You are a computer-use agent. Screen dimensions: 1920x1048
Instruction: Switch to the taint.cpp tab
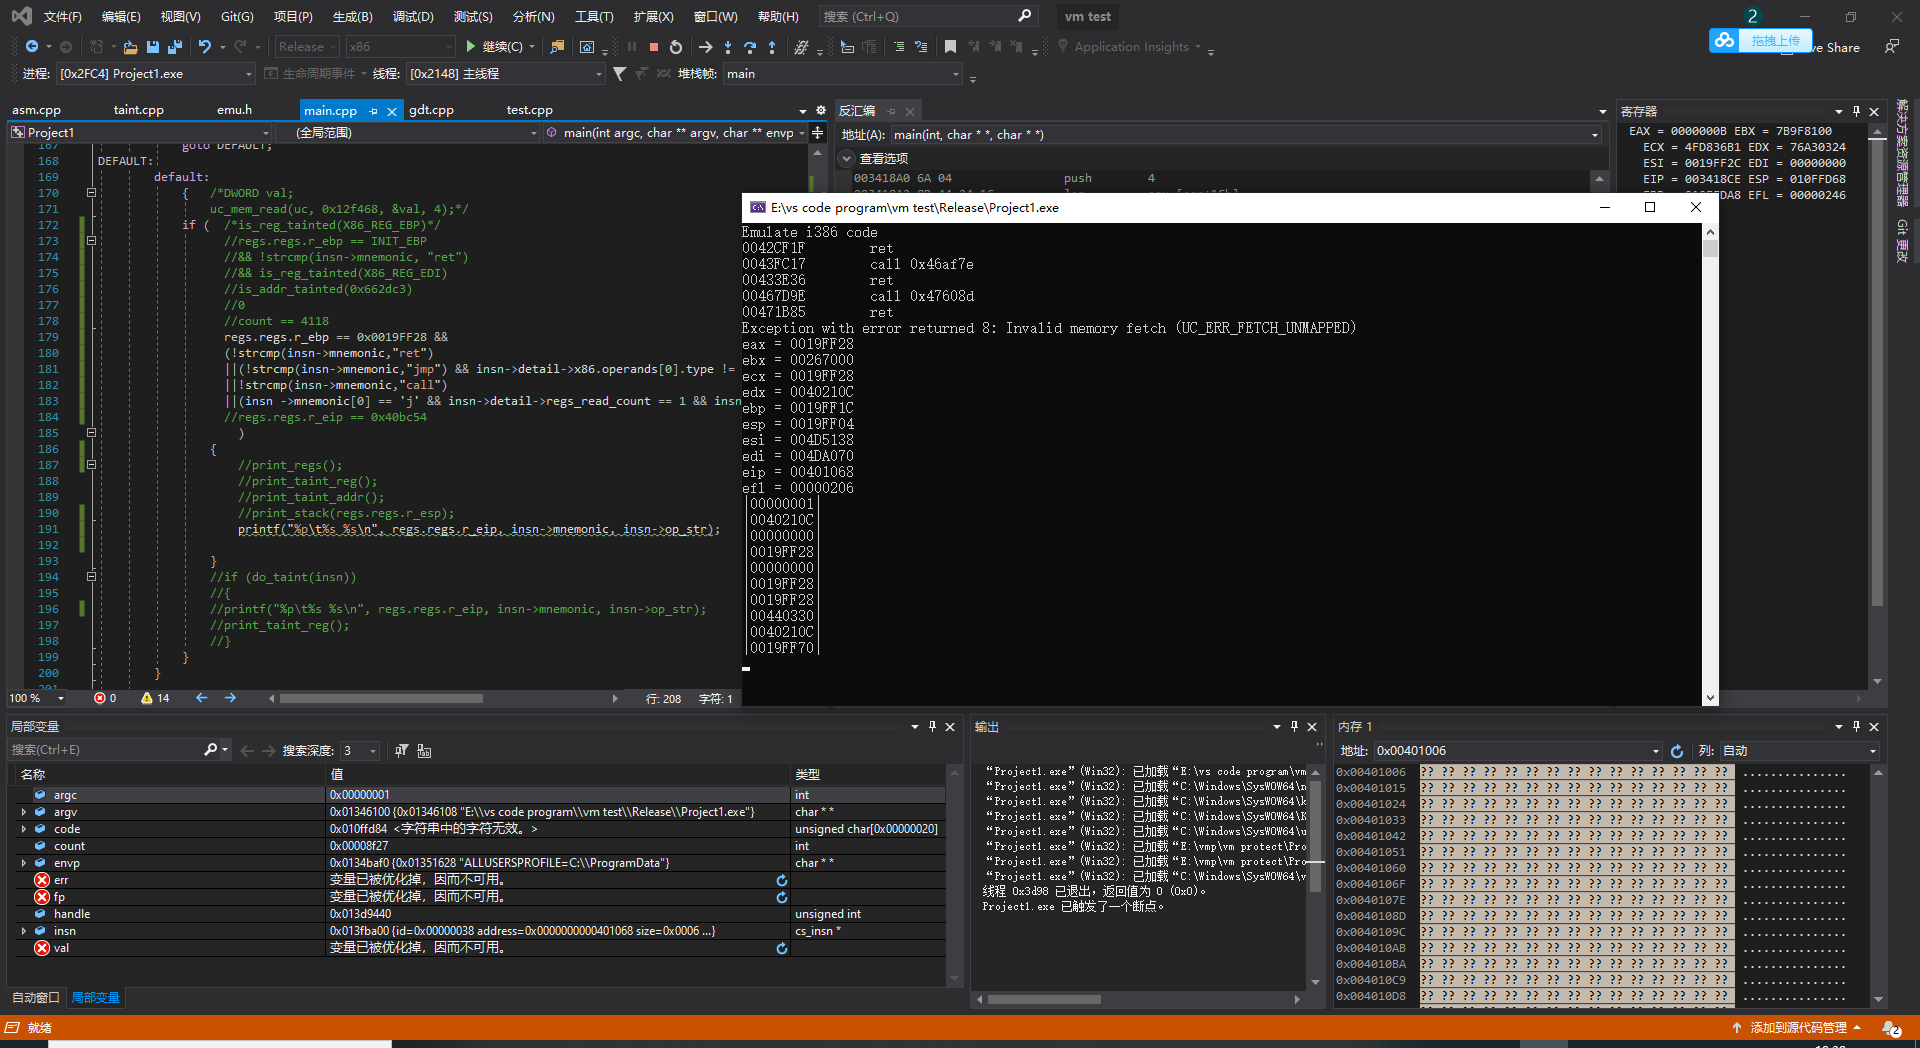[x=138, y=110]
